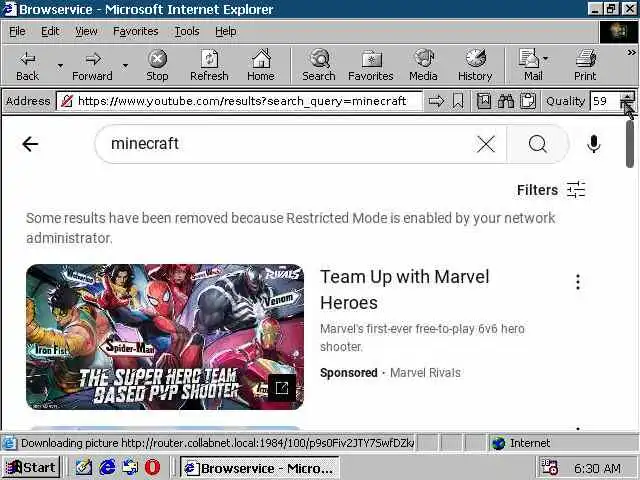
Task: Open the Windows Start menu
Action: point(31,467)
